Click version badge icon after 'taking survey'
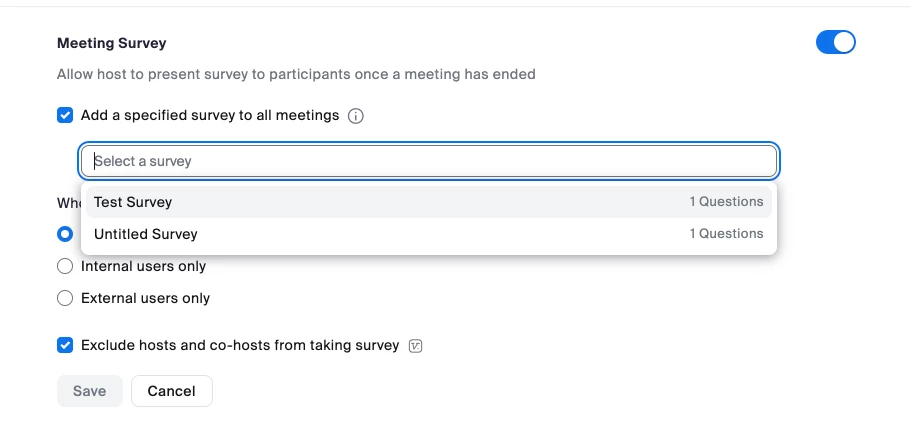911x434 pixels. tap(417, 346)
